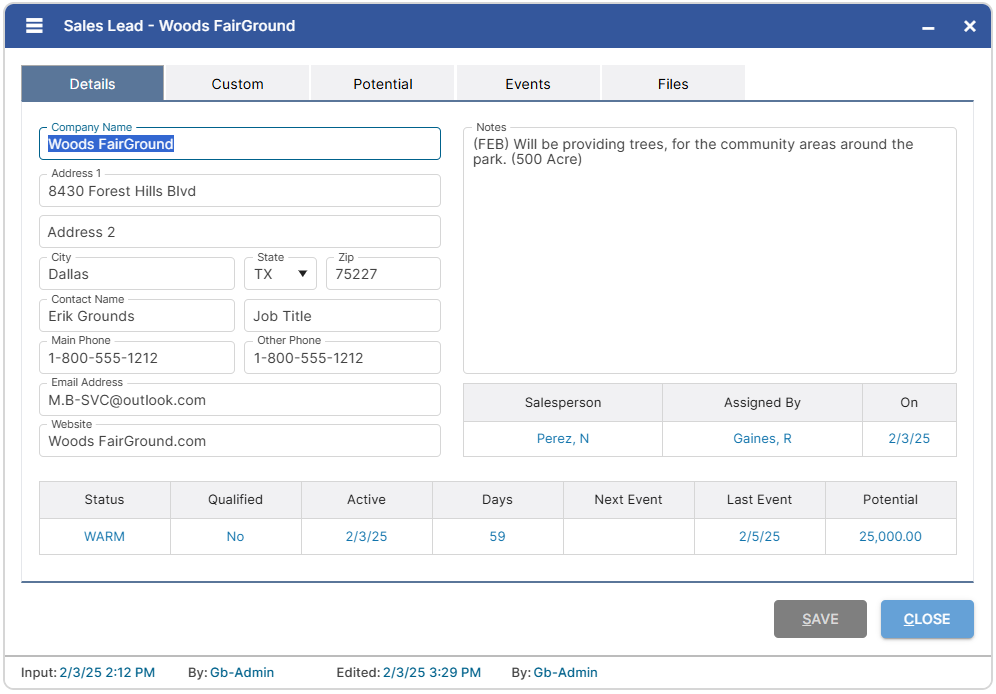The width and height of the screenshot is (996, 694).
Task: Open the Events tab
Action: 528,83
